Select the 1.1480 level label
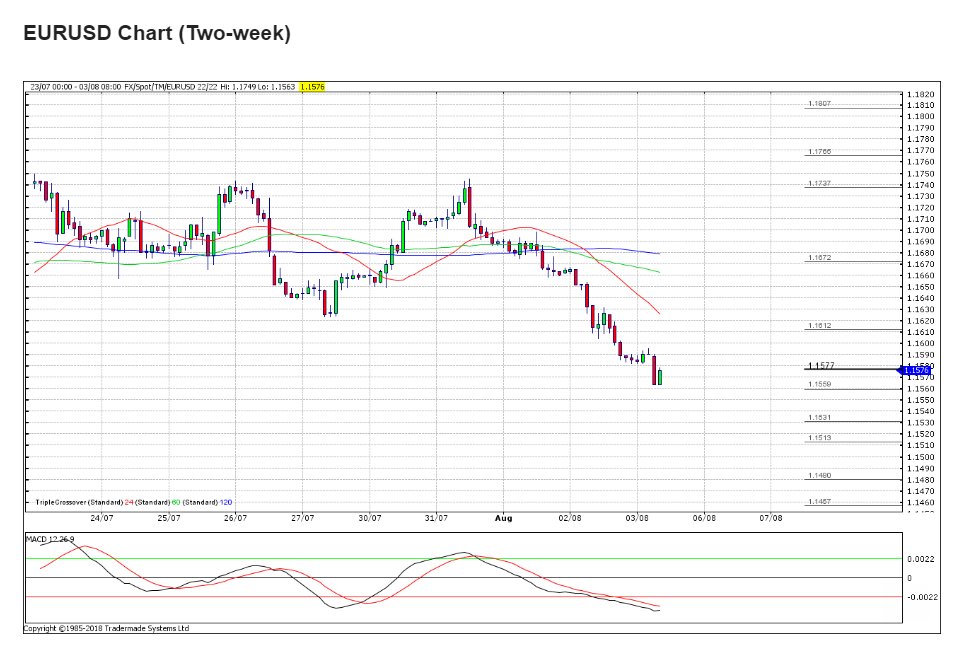Viewport: 968px width, 661px height. coord(820,475)
